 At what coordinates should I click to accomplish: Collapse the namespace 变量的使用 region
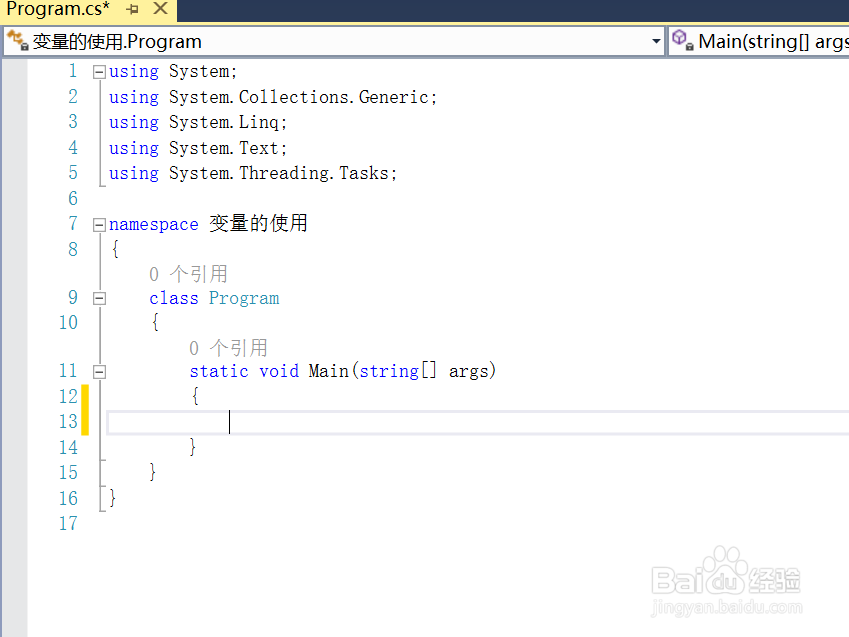tap(97, 224)
